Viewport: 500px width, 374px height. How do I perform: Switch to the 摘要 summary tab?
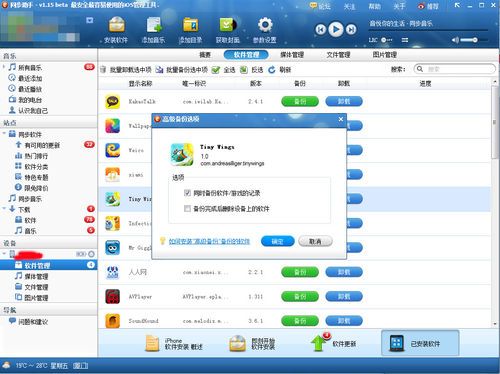point(205,55)
